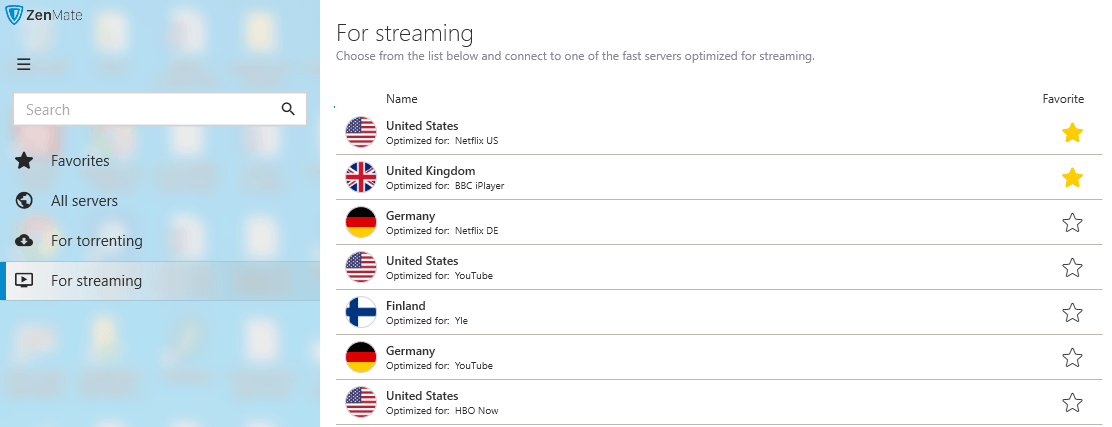Open the hamburger menu icon

click(x=23, y=65)
